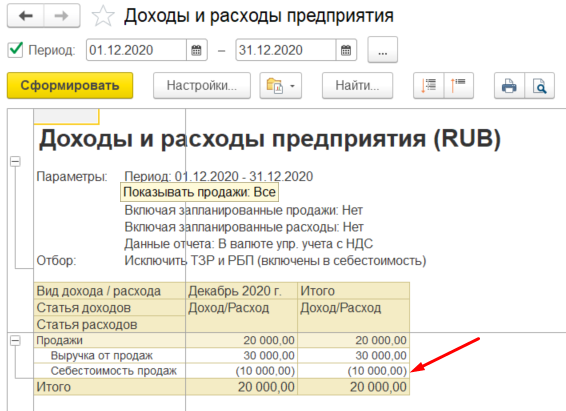566x411 pixels.
Task: Add report to favorites with star icon
Action: click(x=103, y=16)
